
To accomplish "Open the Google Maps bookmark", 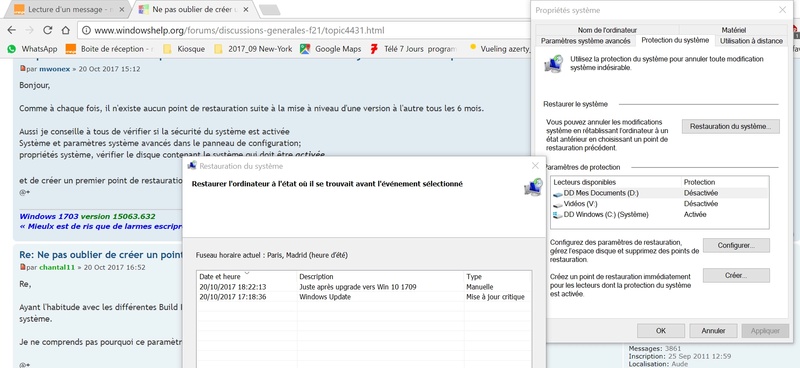I will pyautogui.click(x=331, y=49).
